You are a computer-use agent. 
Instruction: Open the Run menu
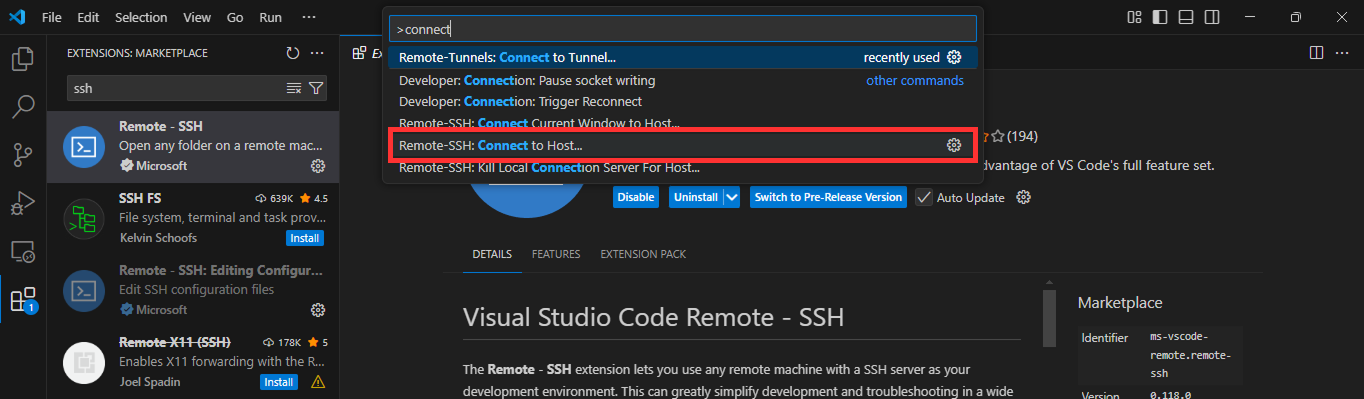coord(270,17)
